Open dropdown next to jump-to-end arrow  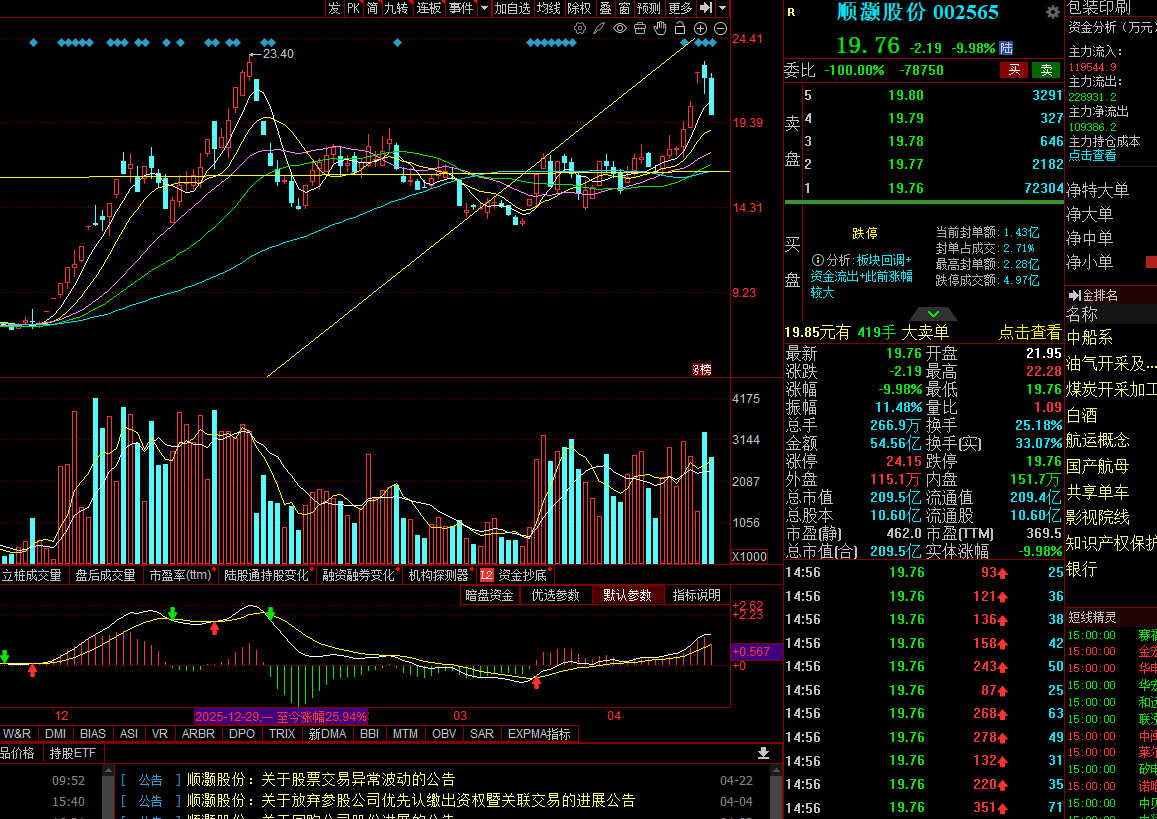click(722, 8)
